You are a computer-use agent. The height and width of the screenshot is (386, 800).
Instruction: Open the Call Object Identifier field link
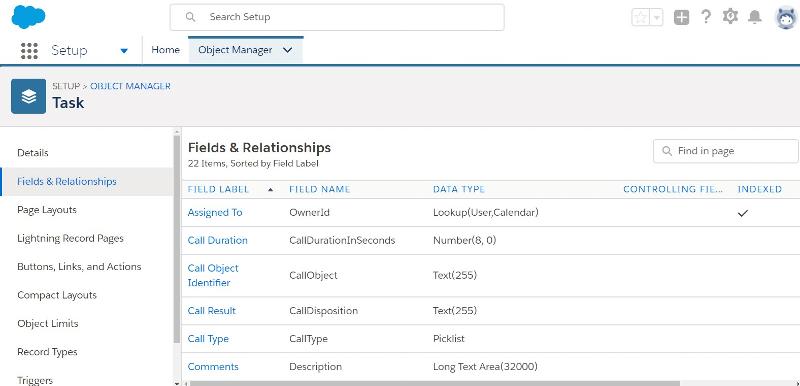[x=213, y=275]
